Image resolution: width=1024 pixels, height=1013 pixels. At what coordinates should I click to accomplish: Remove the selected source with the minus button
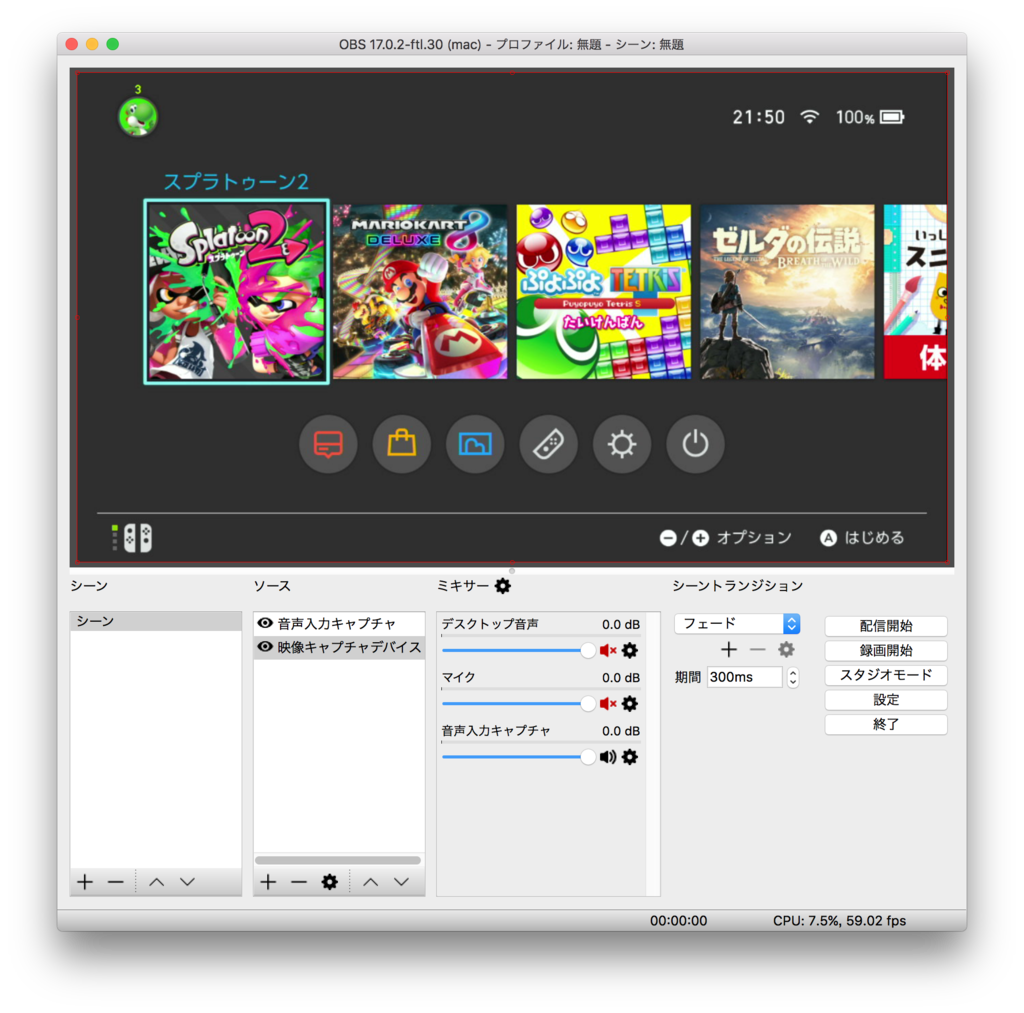tap(299, 882)
